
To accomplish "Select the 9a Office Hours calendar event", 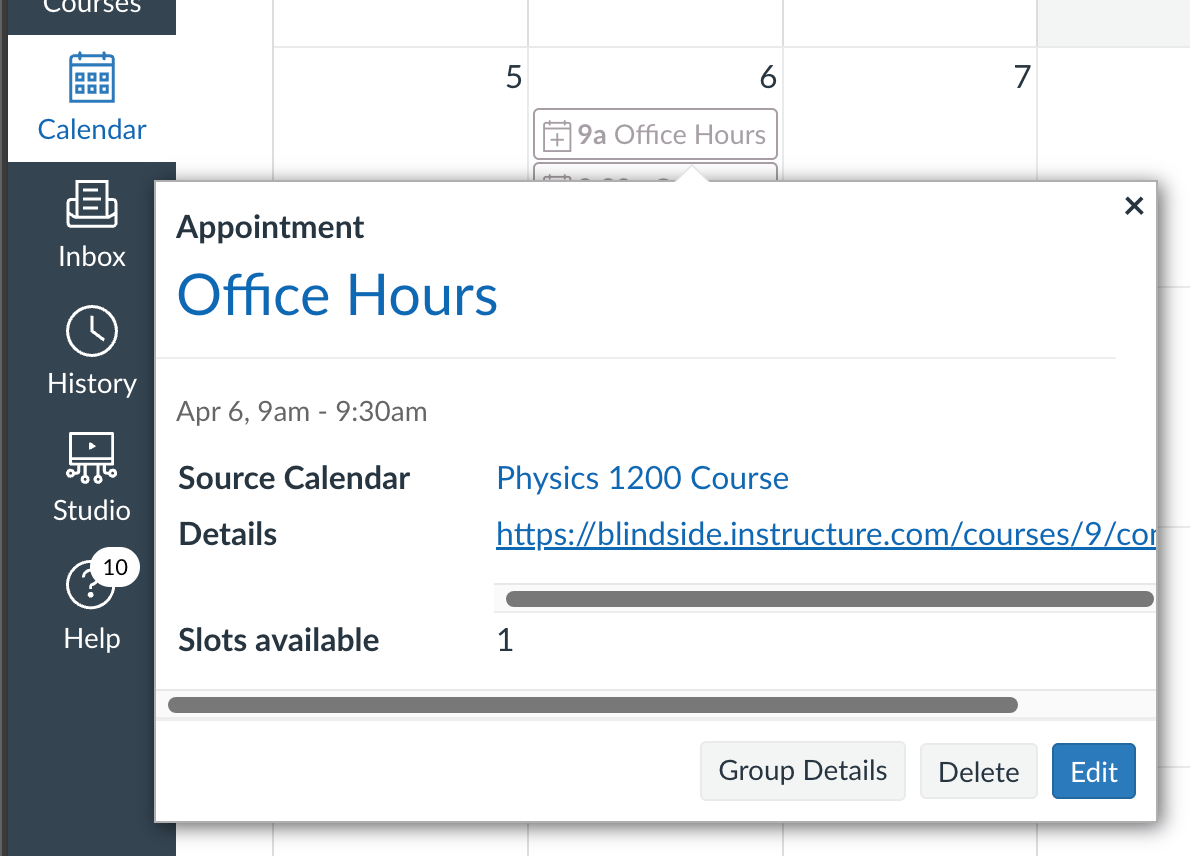I will (x=656, y=134).
